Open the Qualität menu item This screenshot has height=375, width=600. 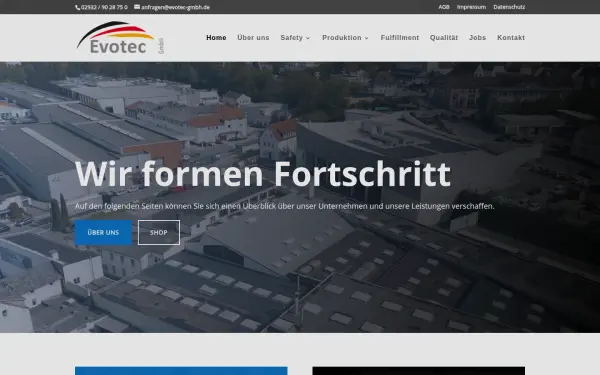444,38
